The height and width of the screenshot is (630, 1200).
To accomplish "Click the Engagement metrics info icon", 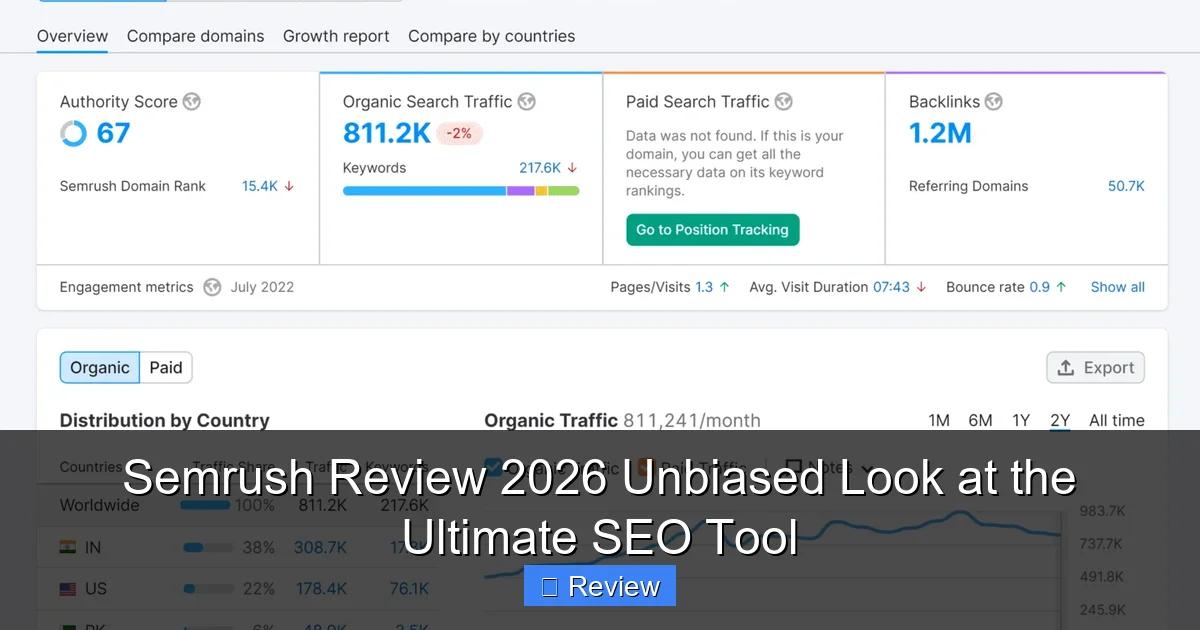I will click(x=212, y=287).
